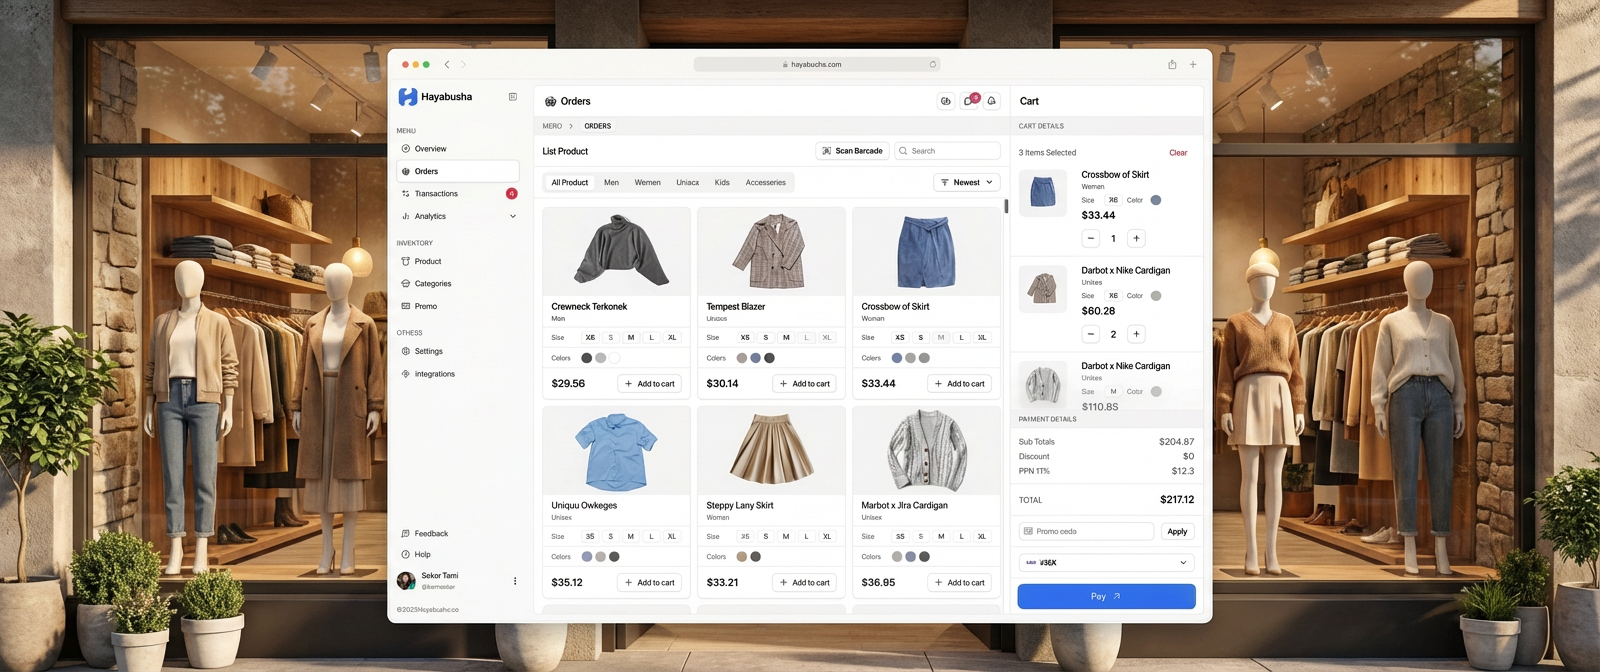Increase Crossbow of Skirt quantity in cart
The height and width of the screenshot is (672, 1600).
click(1136, 238)
